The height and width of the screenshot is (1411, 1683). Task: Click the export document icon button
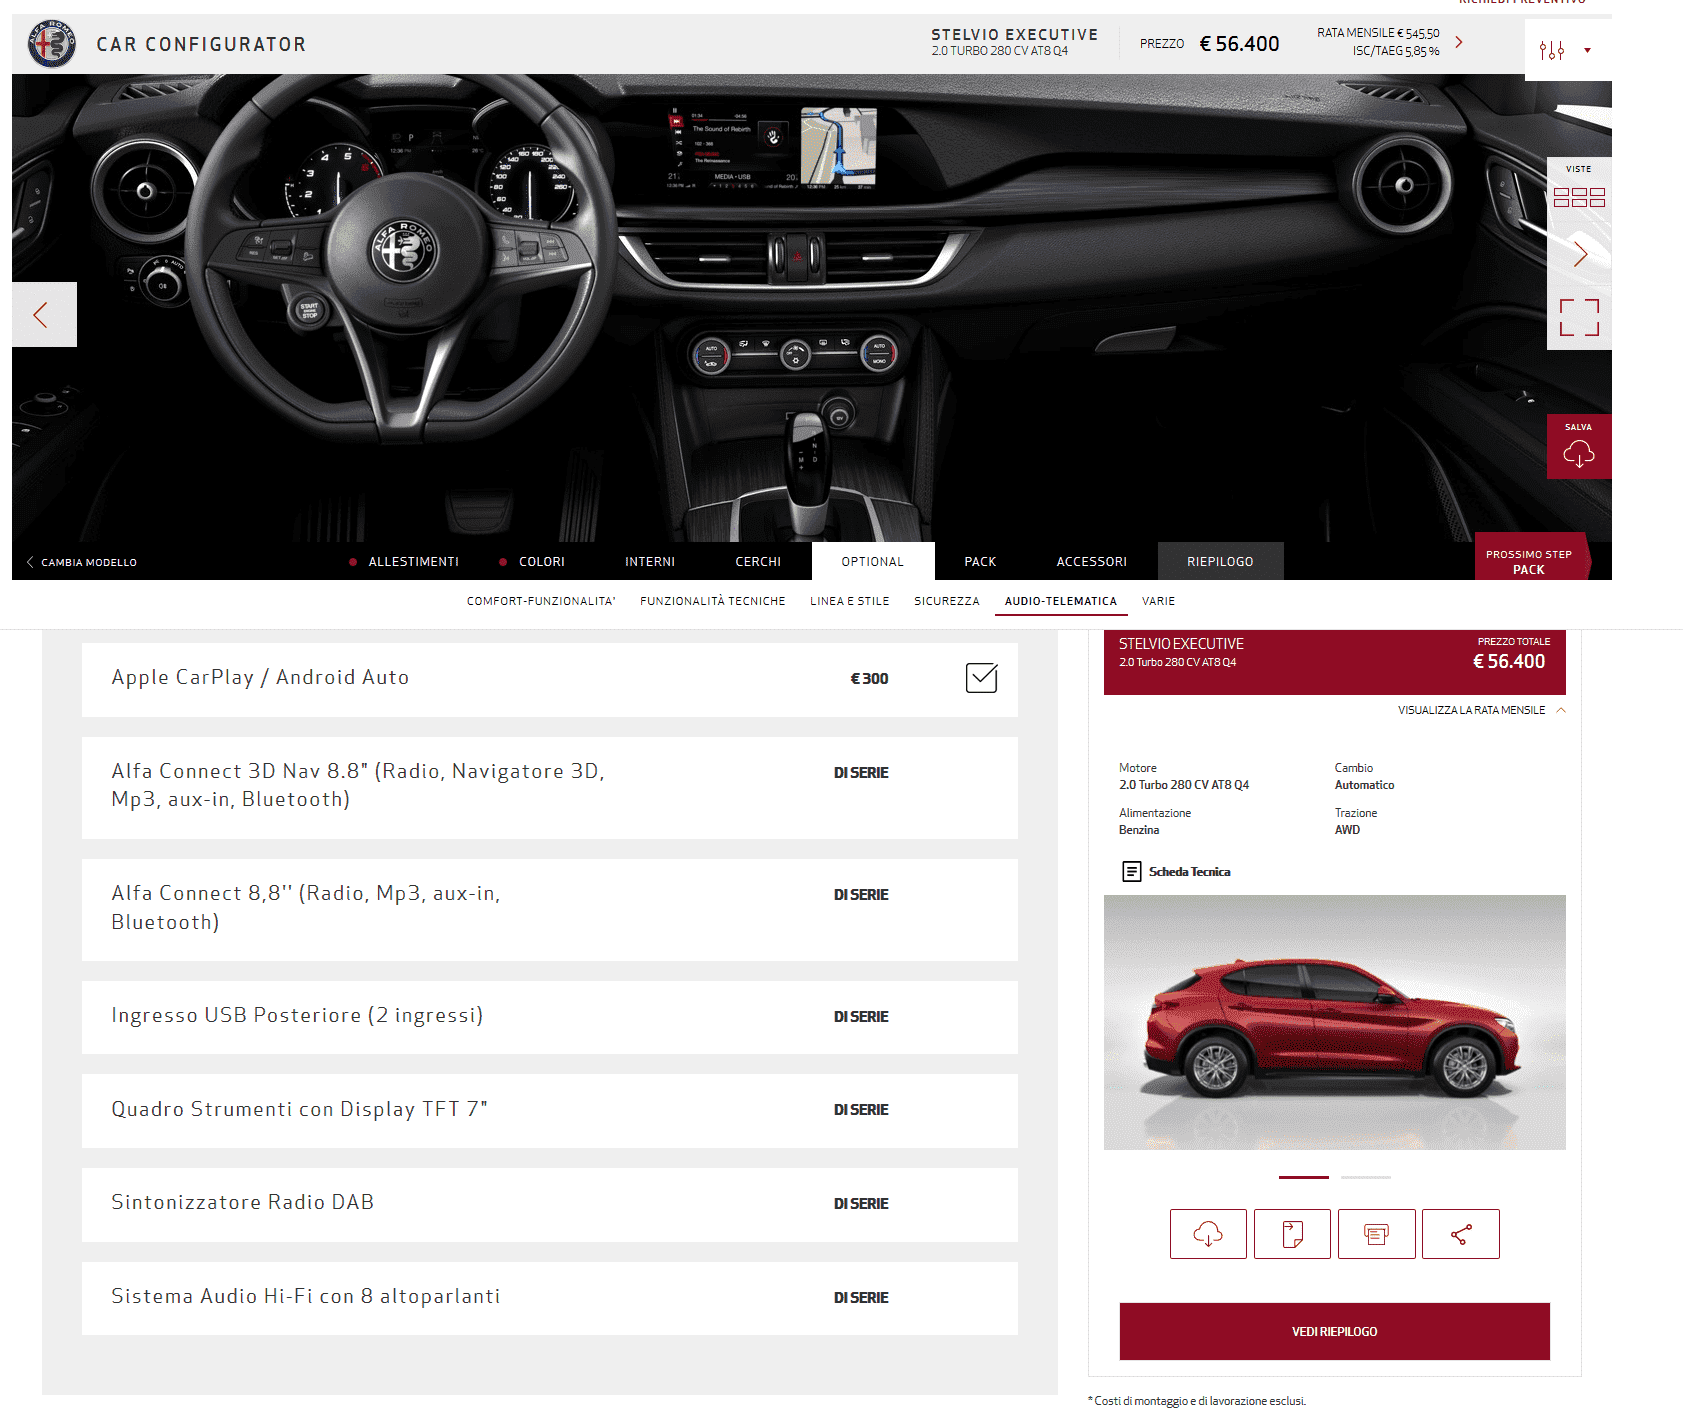1292,1234
